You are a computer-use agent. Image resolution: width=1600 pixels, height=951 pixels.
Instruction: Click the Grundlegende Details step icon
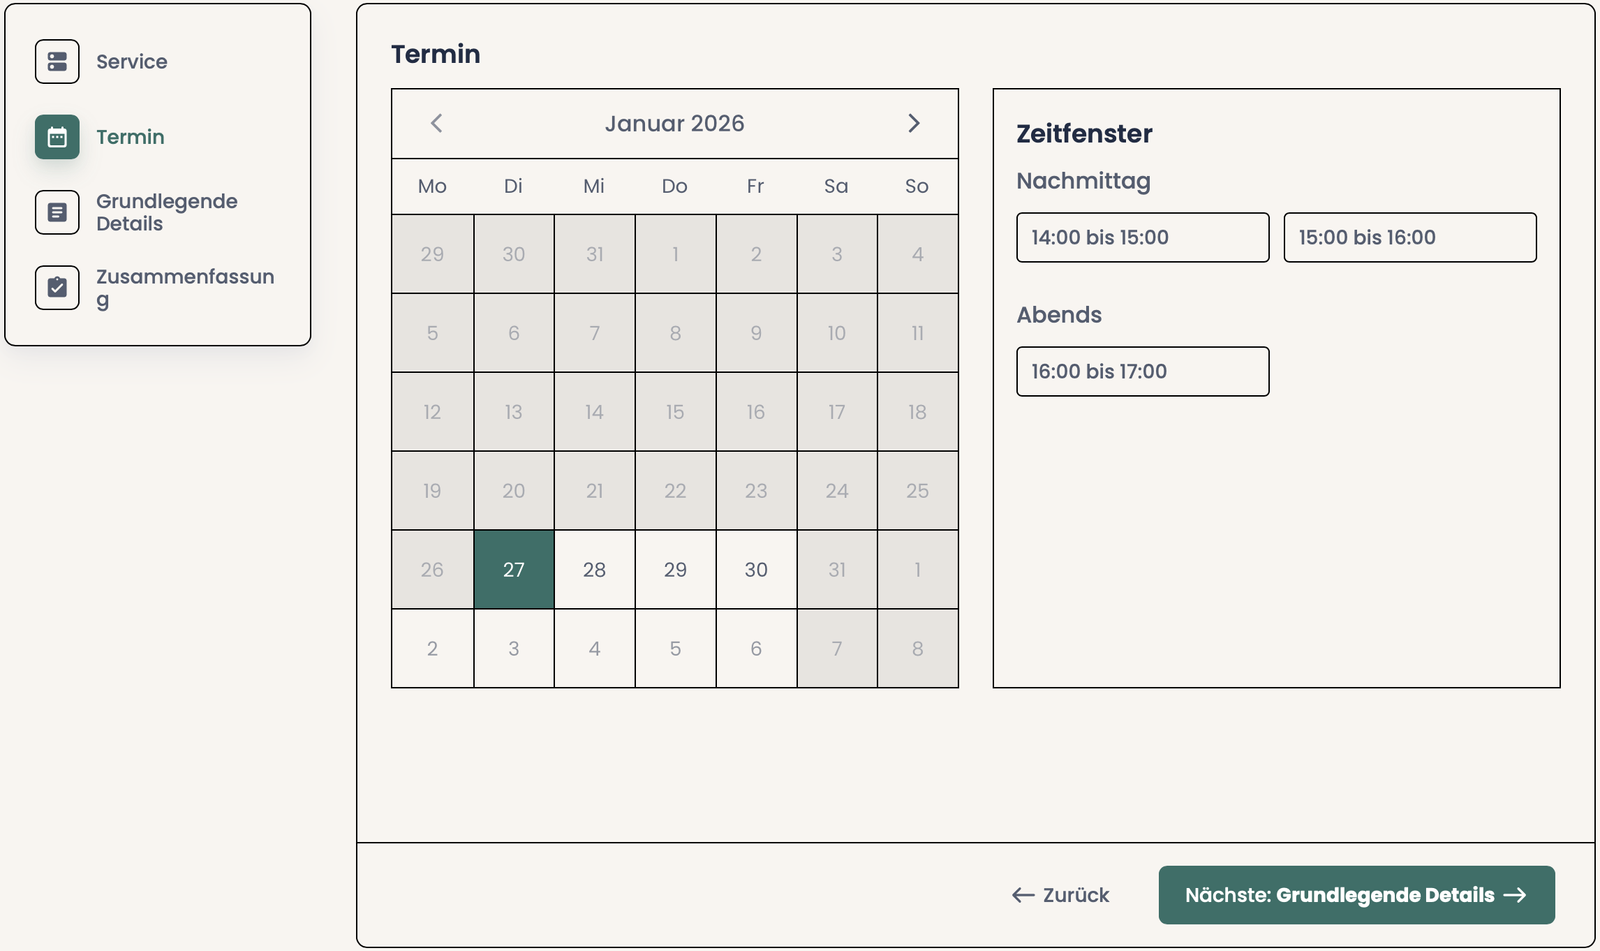point(57,212)
